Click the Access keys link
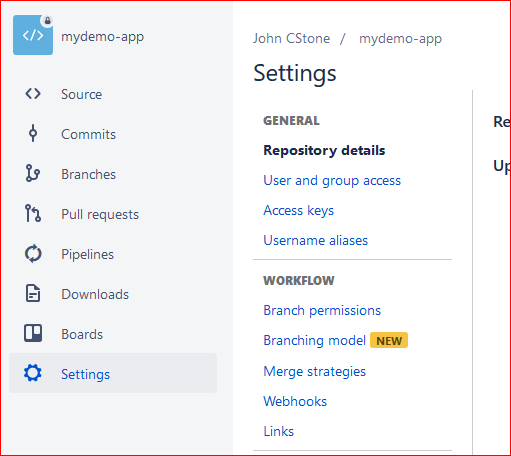 [x=298, y=211]
